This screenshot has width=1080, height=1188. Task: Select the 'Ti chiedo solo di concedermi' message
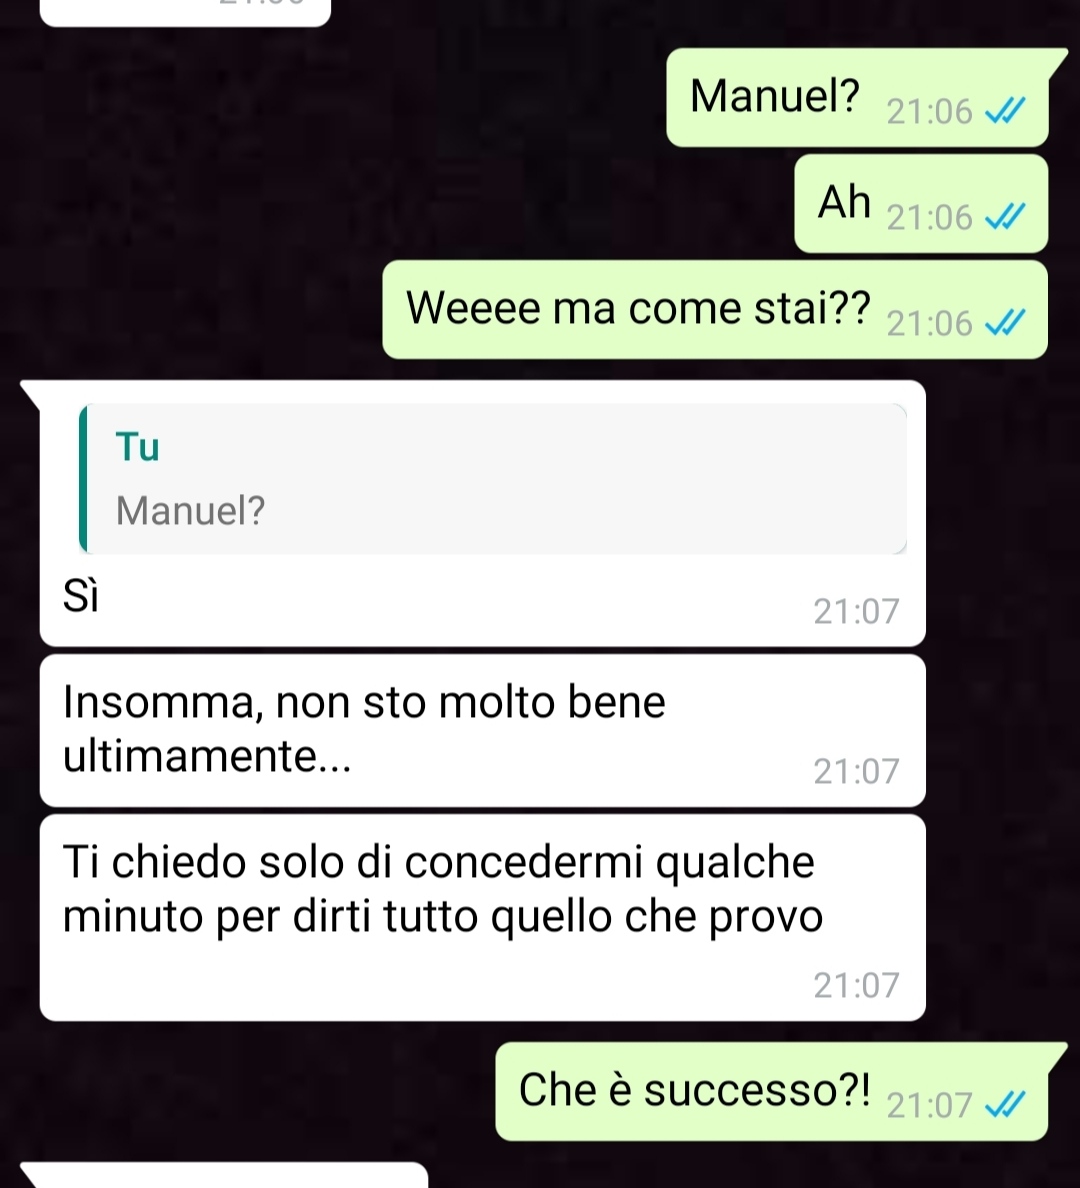click(x=483, y=918)
